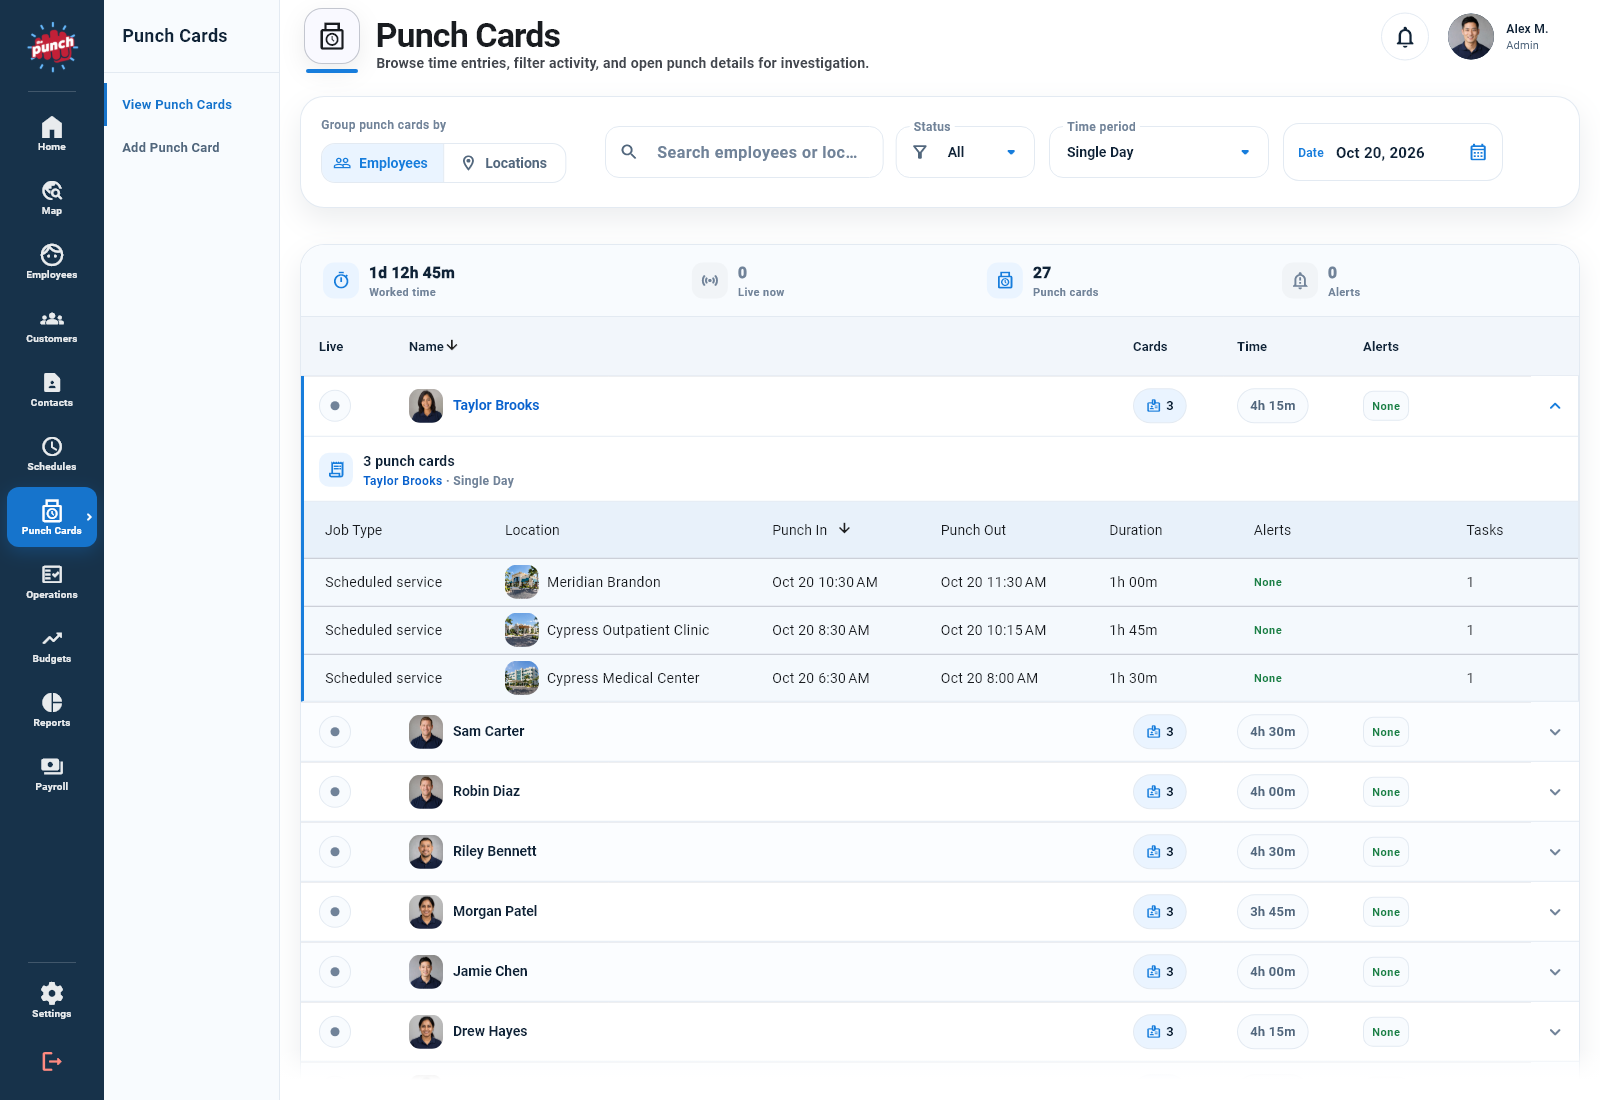The width and height of the screenshot is (1600, 1100).
Task: Open Taylor Brooks employee link
Action: pos(496,405)
